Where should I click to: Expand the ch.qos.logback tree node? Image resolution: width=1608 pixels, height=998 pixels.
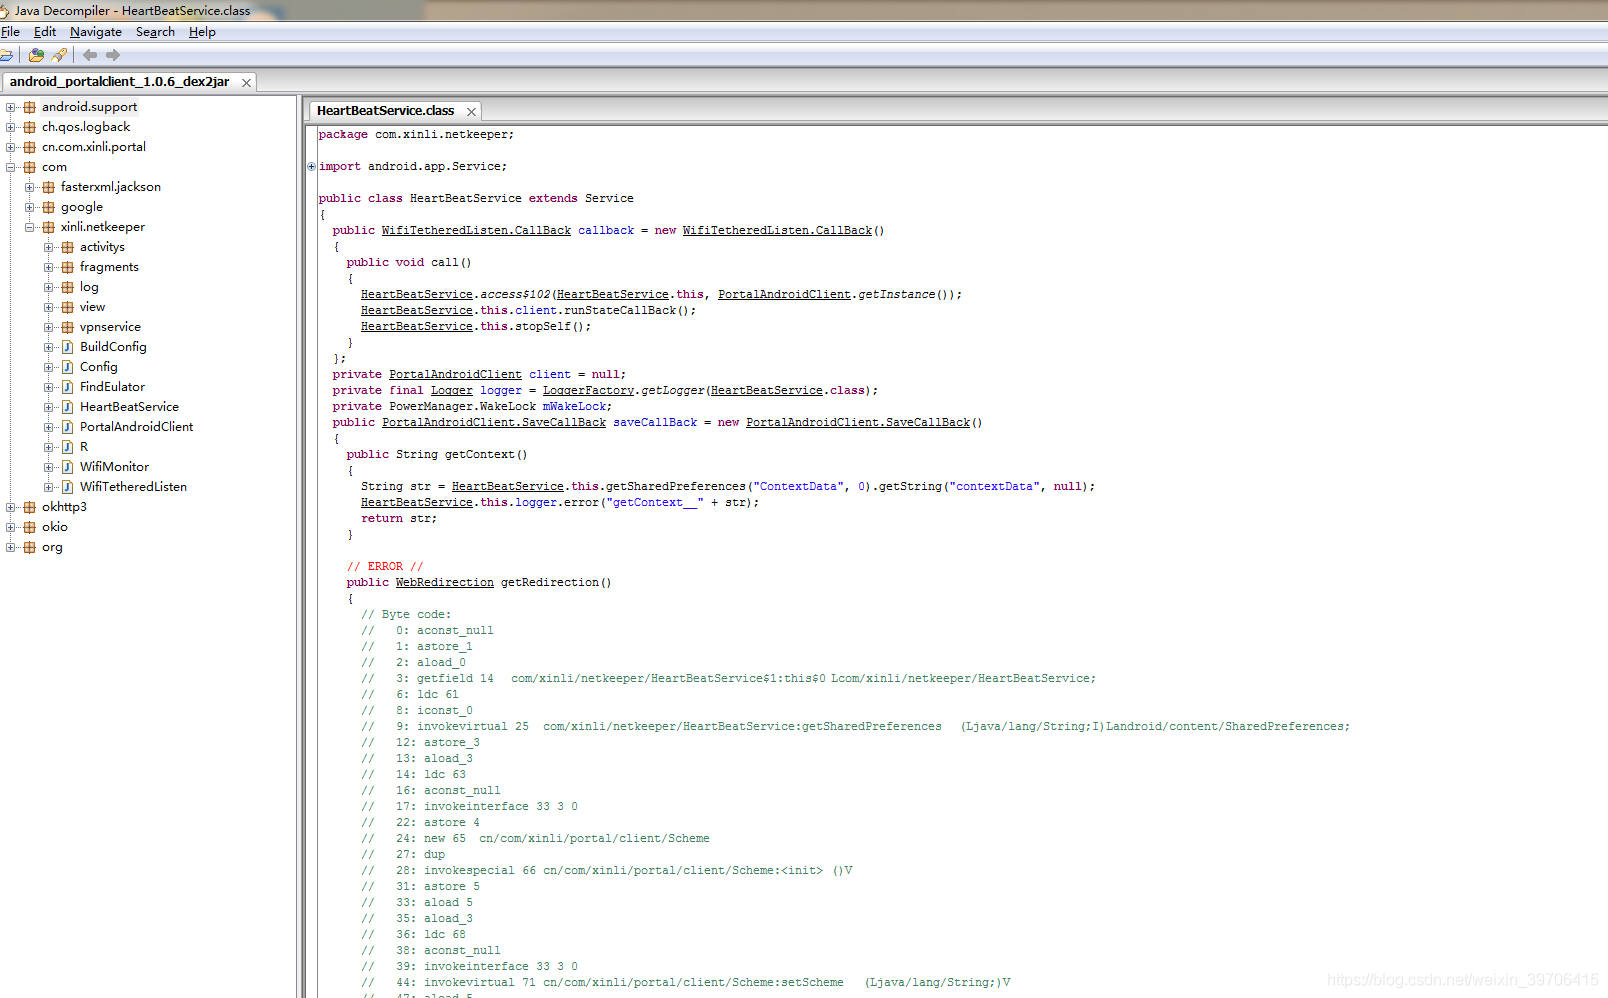(x=11, y=127)
